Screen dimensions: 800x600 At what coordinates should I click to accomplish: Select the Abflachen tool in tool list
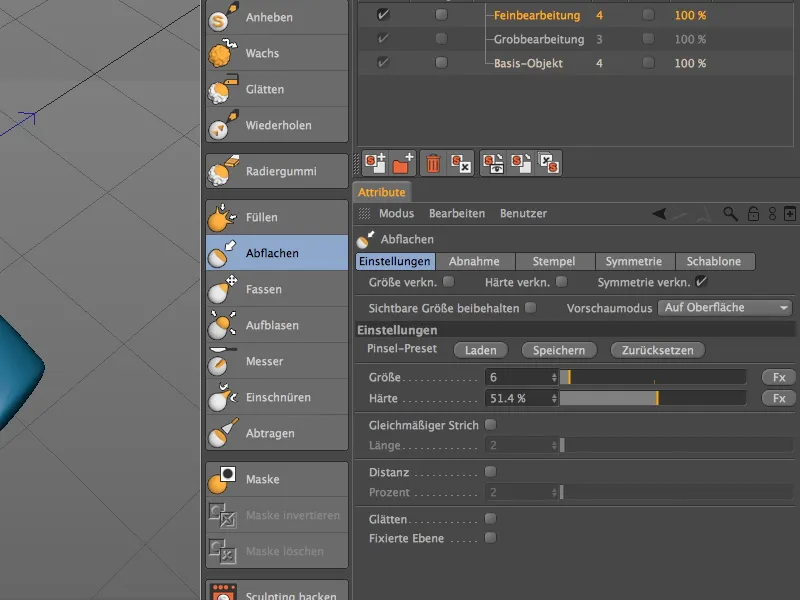[277, 253]
